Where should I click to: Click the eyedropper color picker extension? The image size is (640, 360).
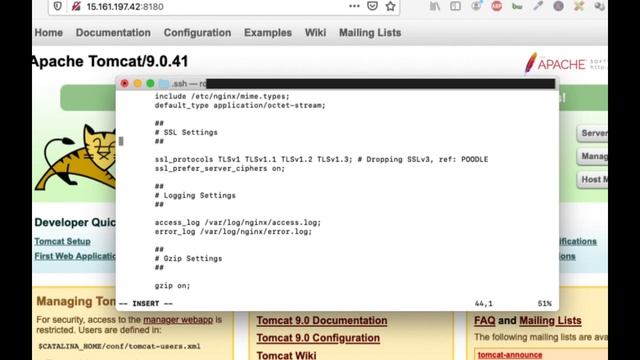(x=538, y=6)
